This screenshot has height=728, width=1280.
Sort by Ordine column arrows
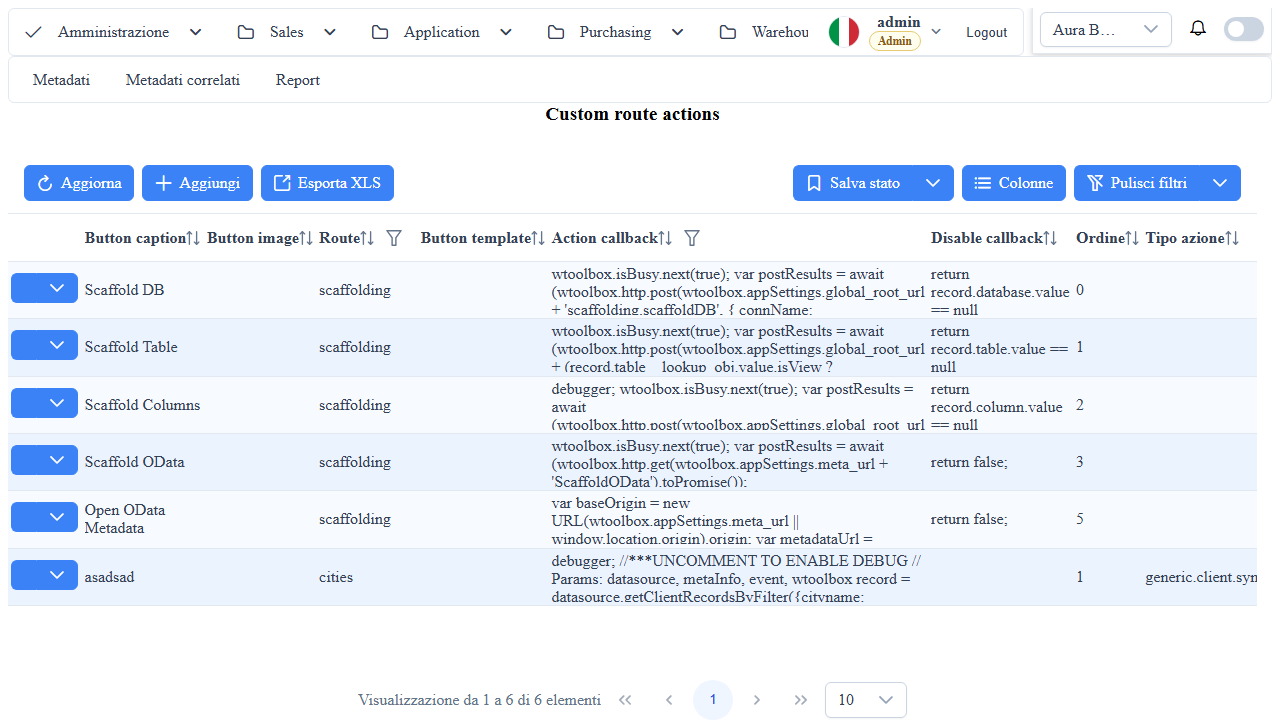point(1132,238)
